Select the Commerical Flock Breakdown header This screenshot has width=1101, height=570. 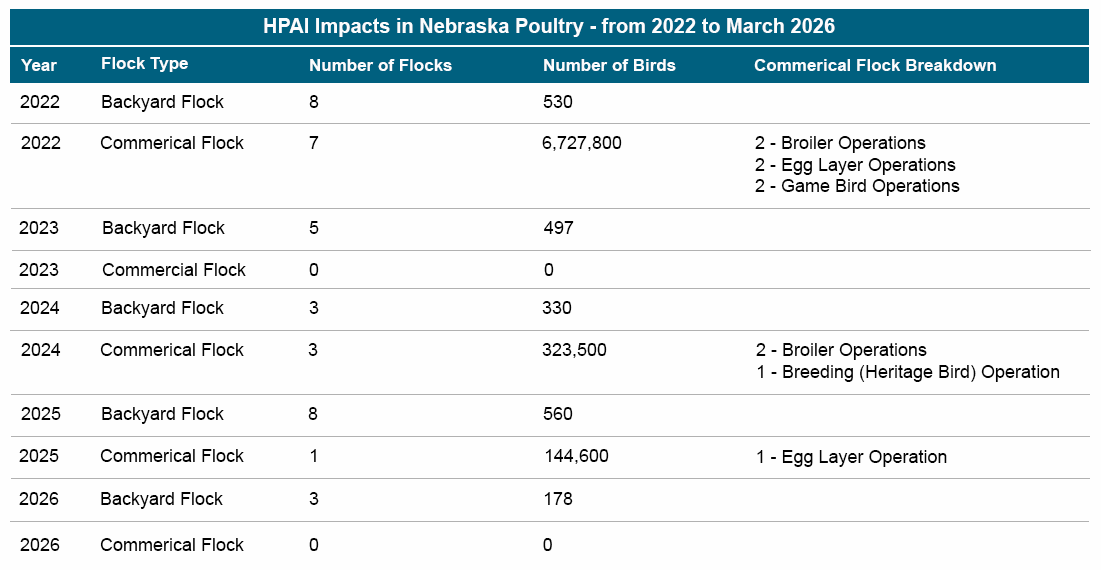pos(875,65)
